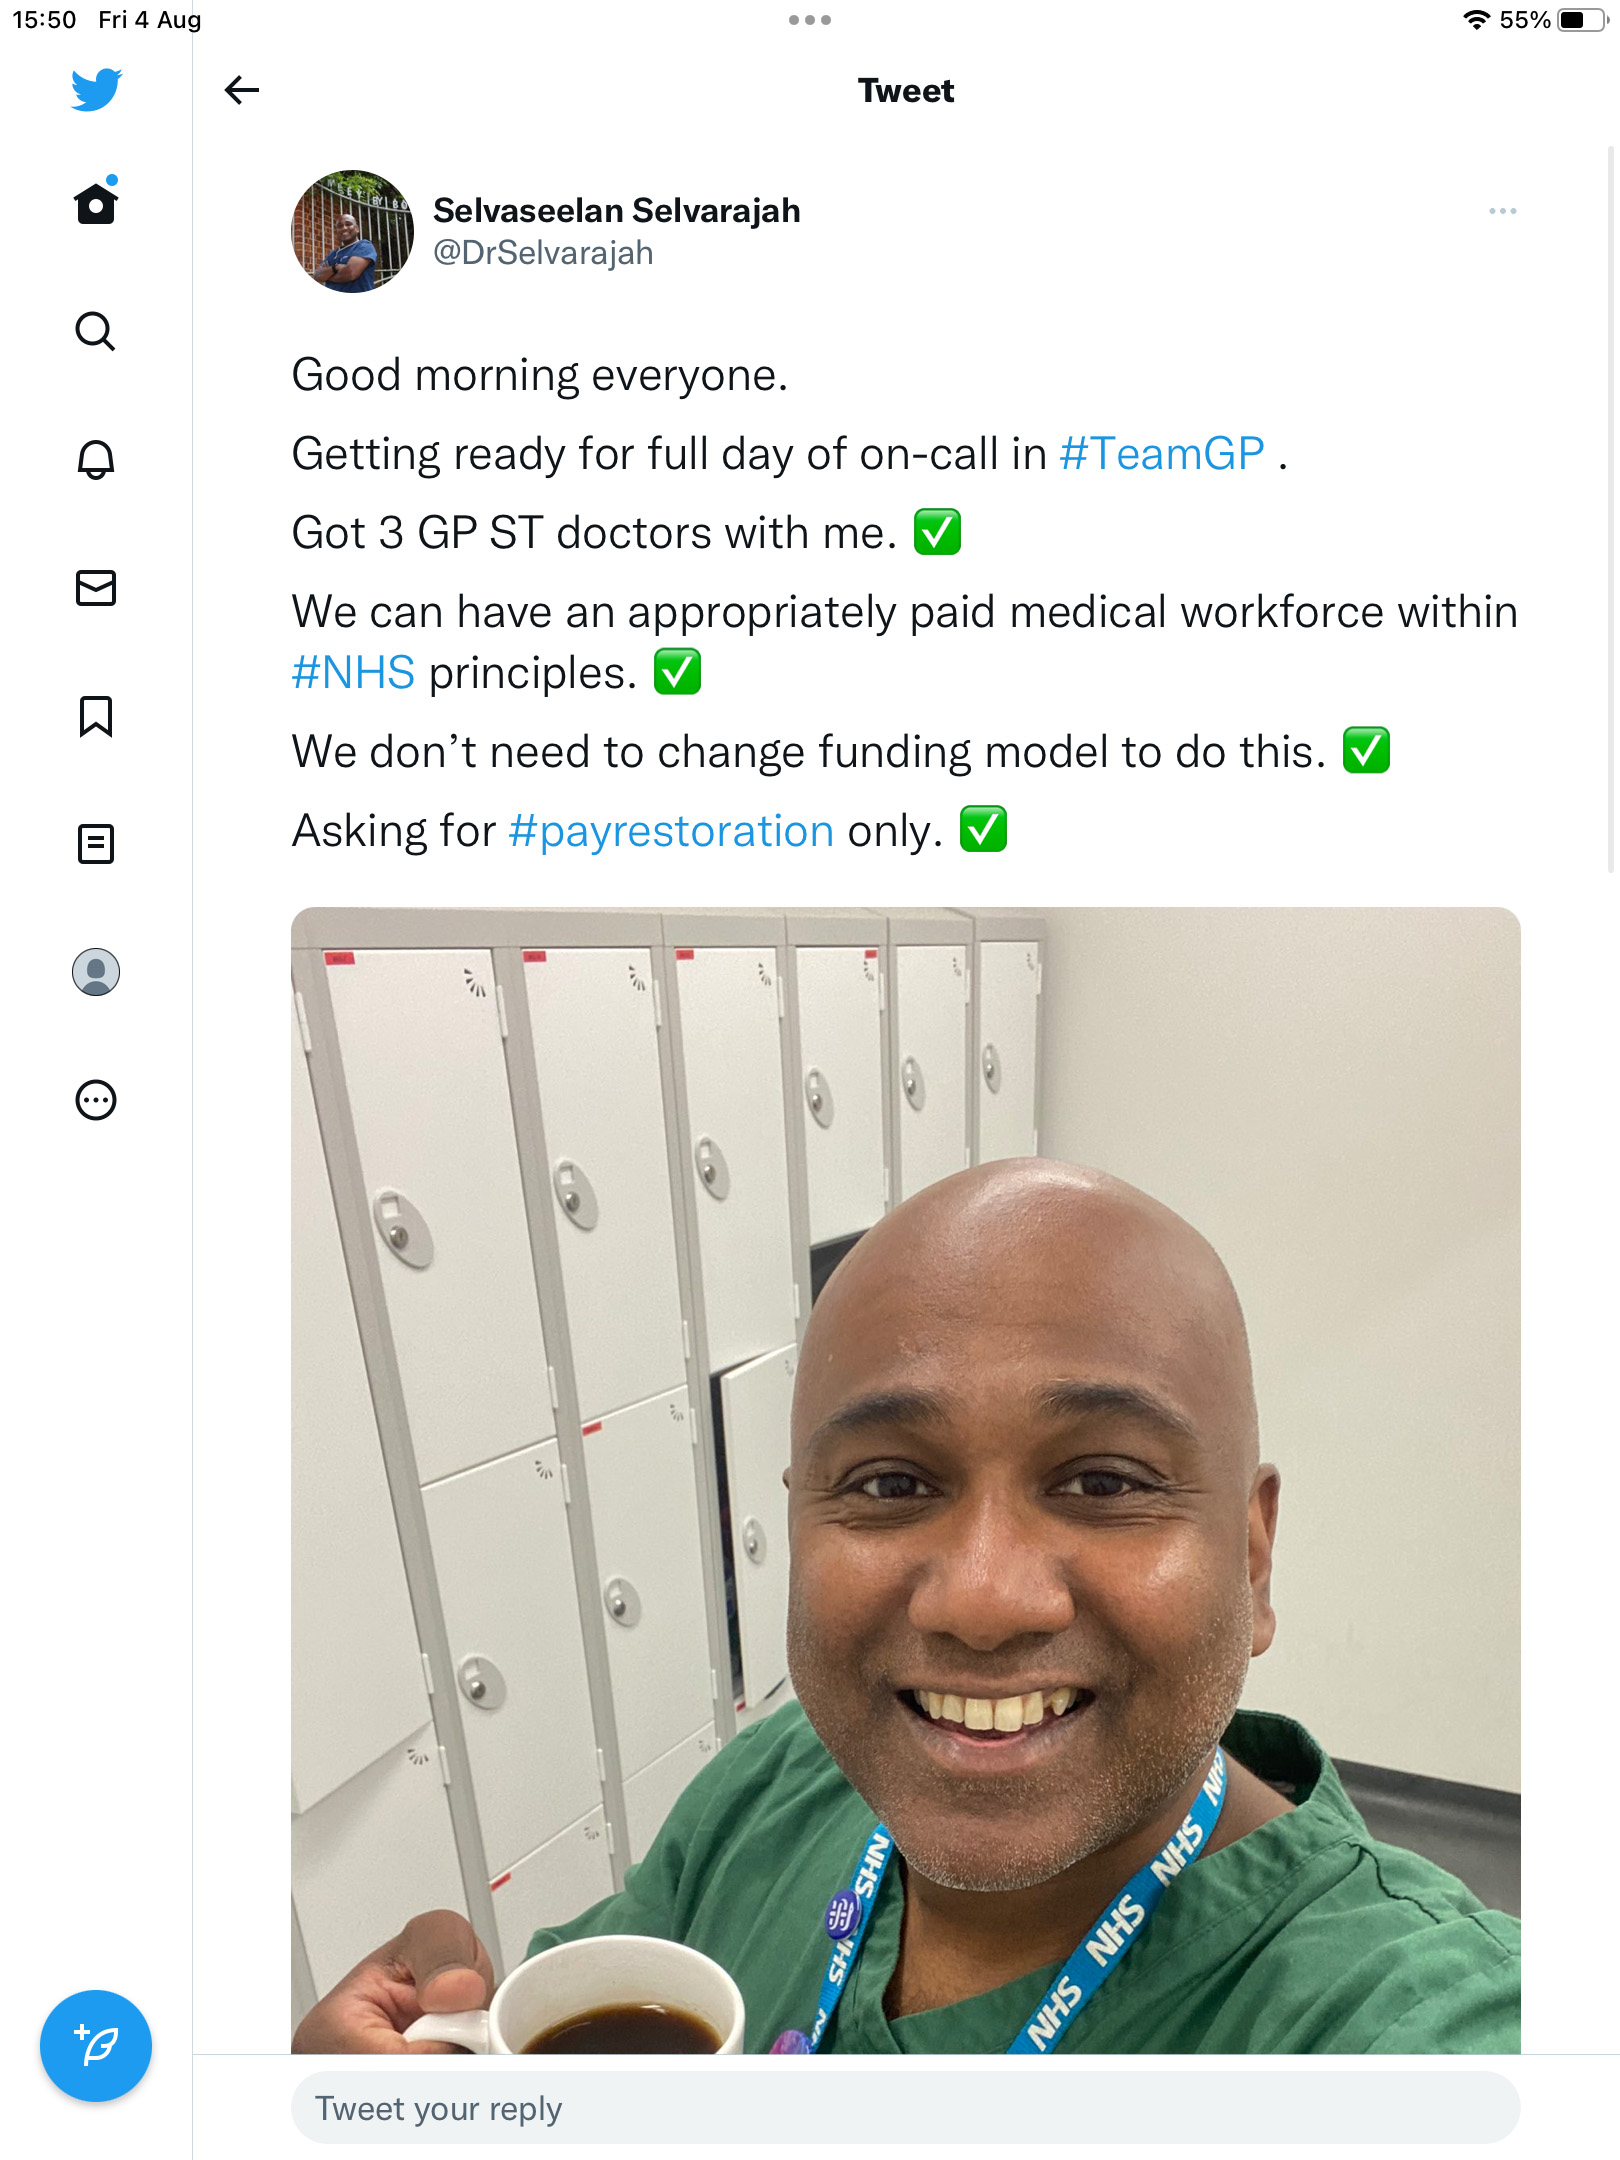Open the Lists icon in sidebar
This screenshot has height=2160, width=1620.
pos(96,844)
